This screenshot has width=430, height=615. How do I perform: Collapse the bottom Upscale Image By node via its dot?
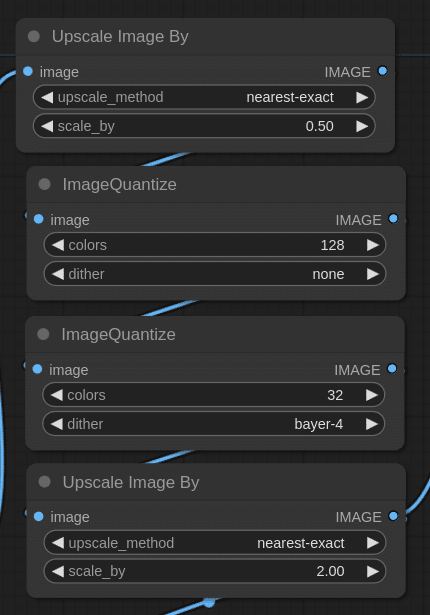(x=44, y=482)
